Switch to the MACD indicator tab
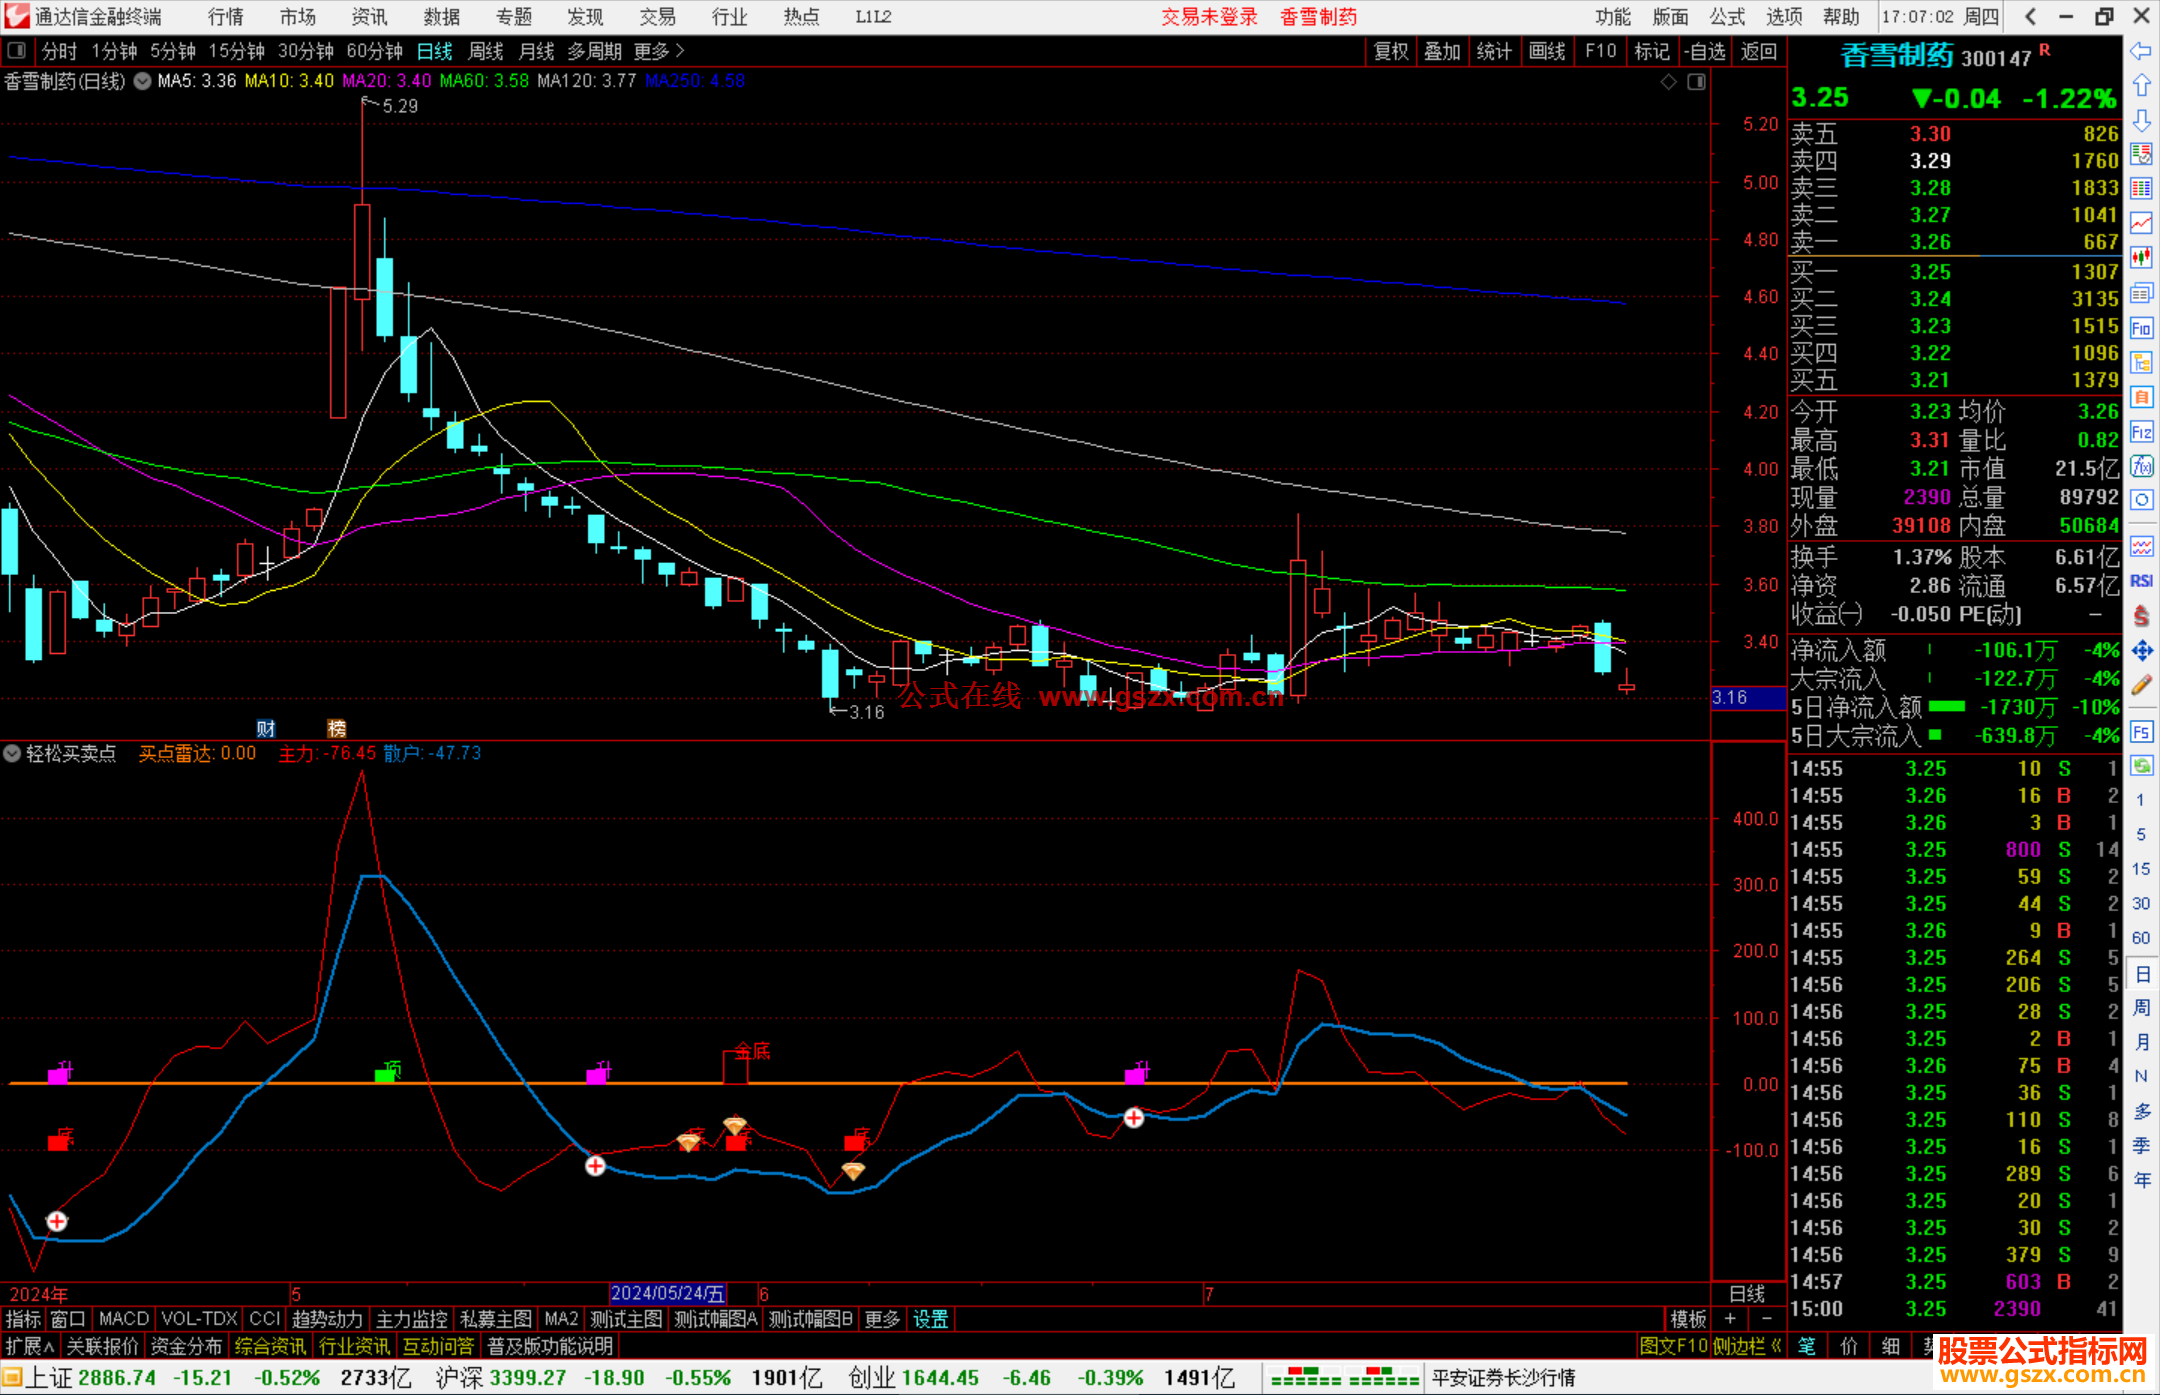 pos(123,1319)
